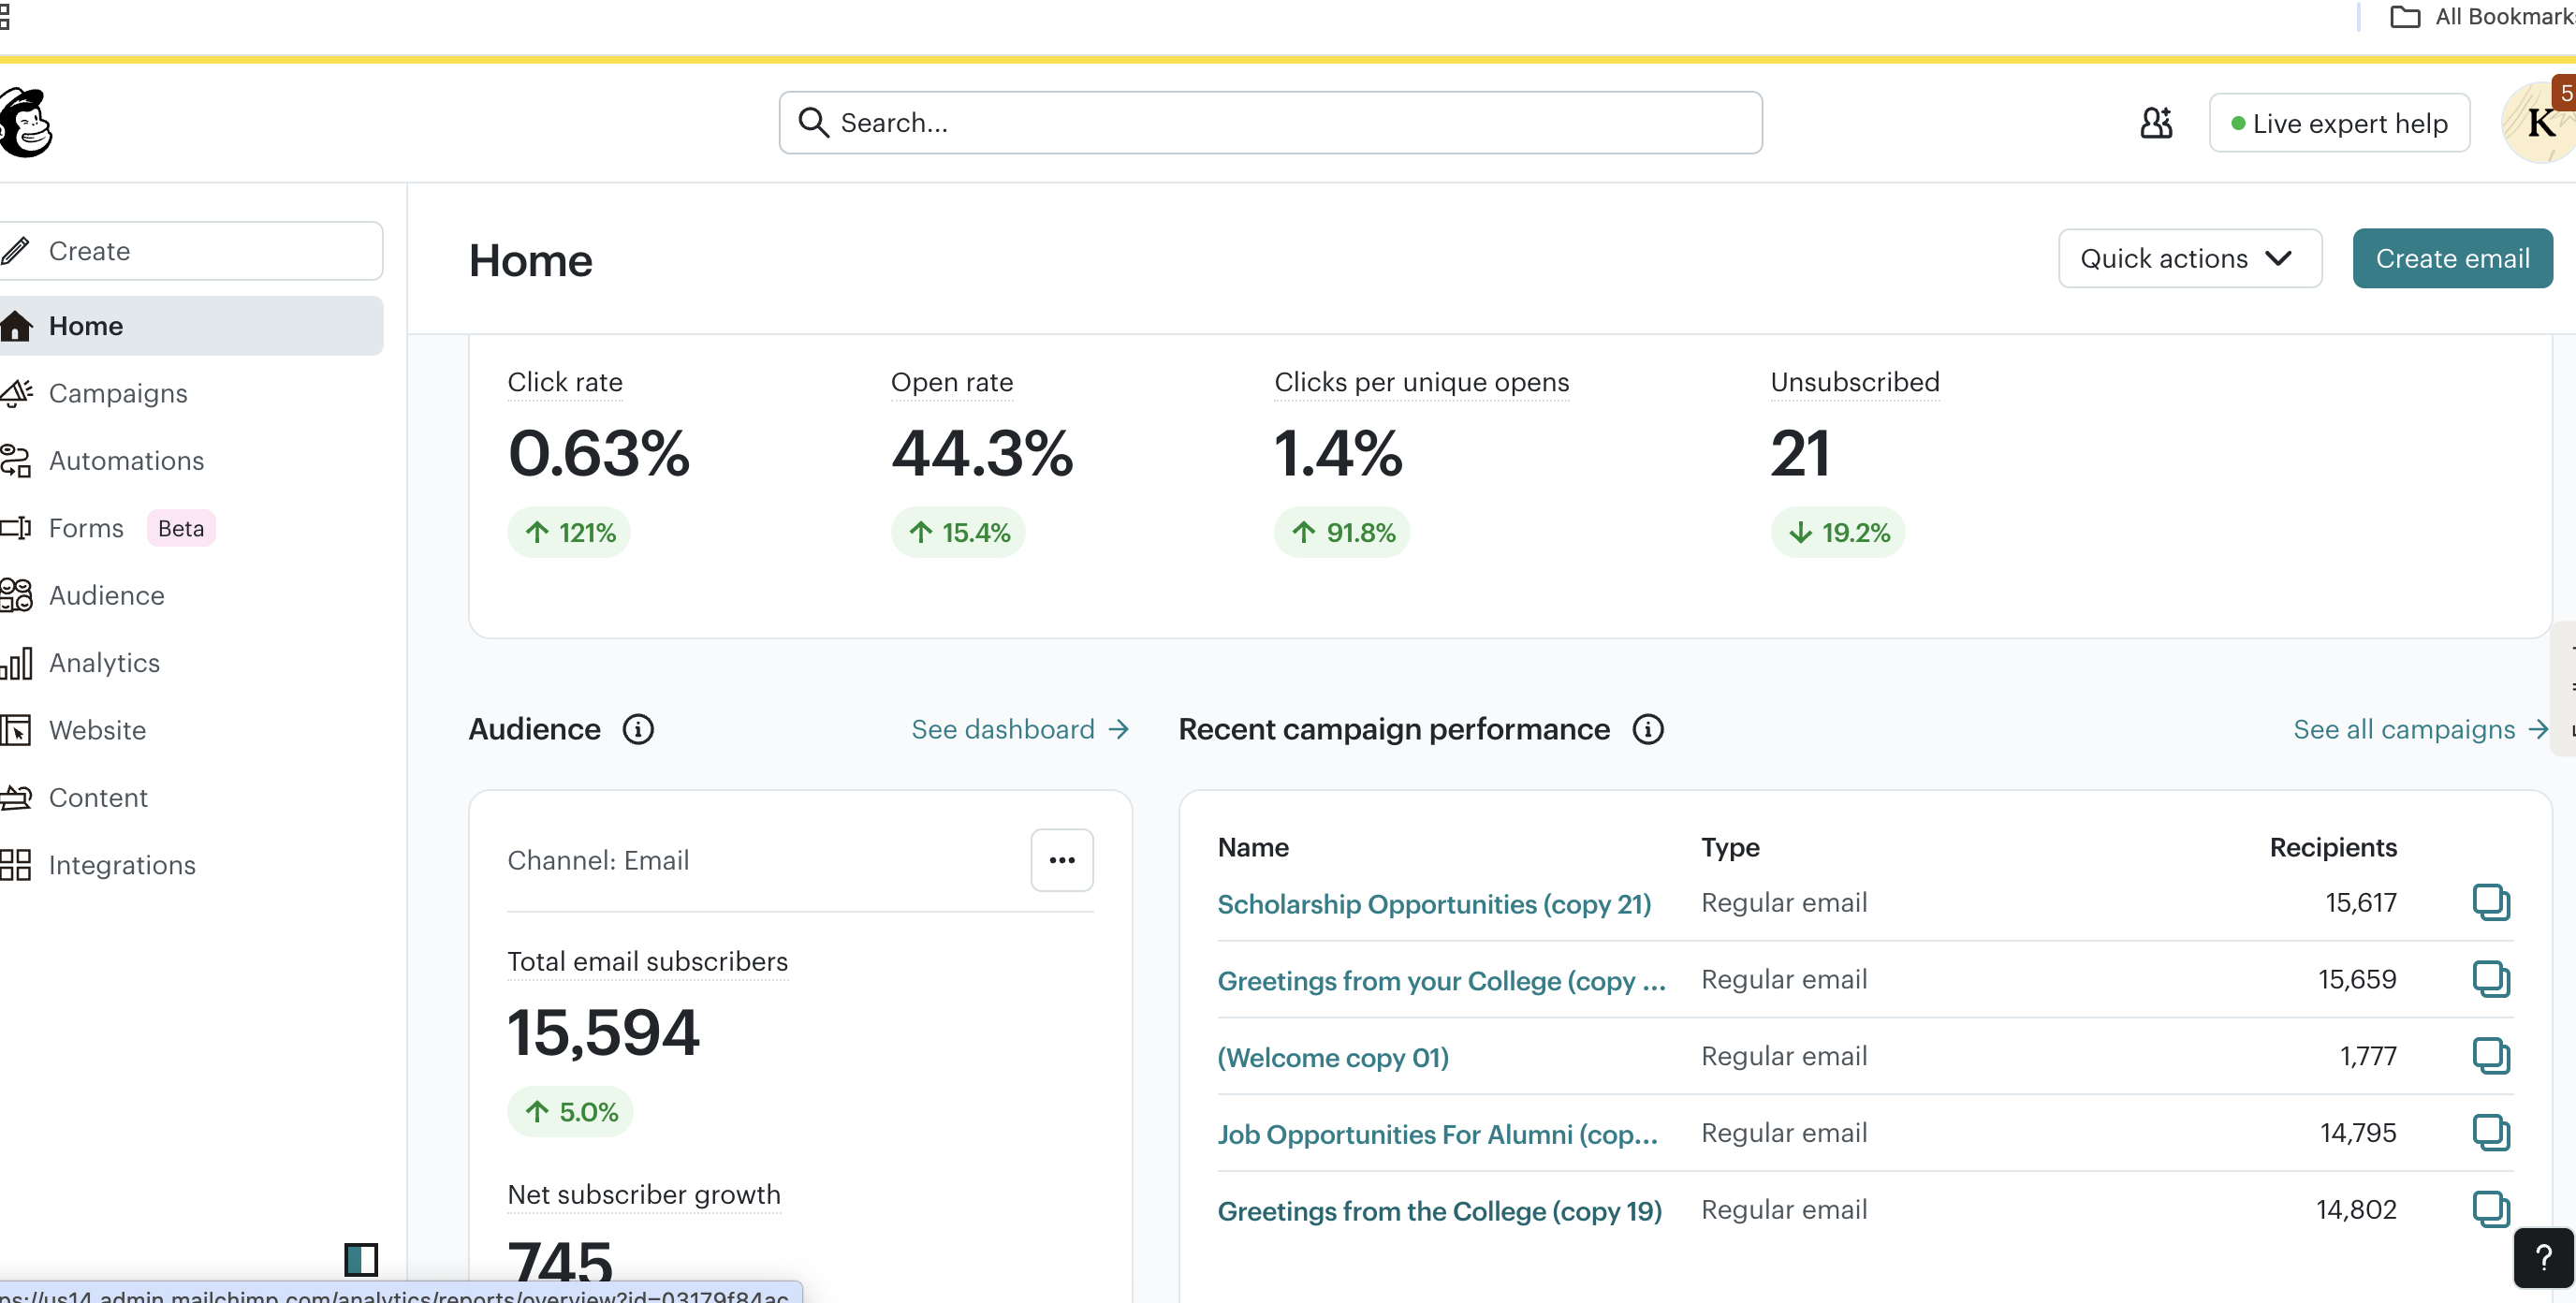Click the Analytics sidebar icon
This screenshot has height=1303, width=2576.
pyautogui.click(x=17, y=663)
